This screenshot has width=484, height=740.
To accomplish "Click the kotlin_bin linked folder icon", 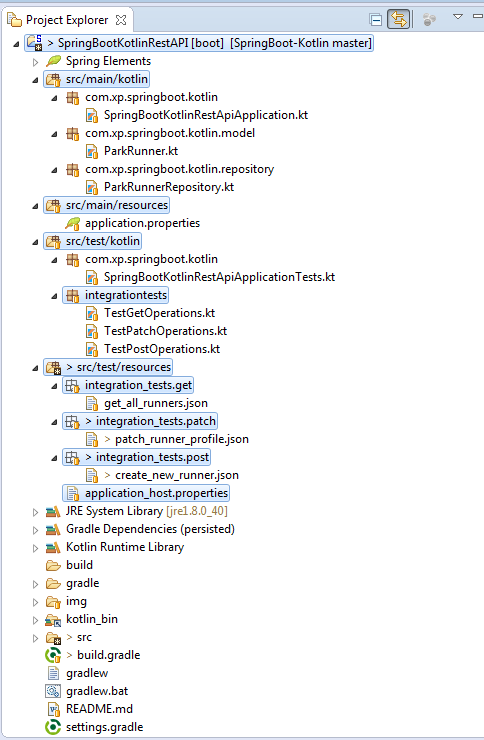I will (53, 619).
